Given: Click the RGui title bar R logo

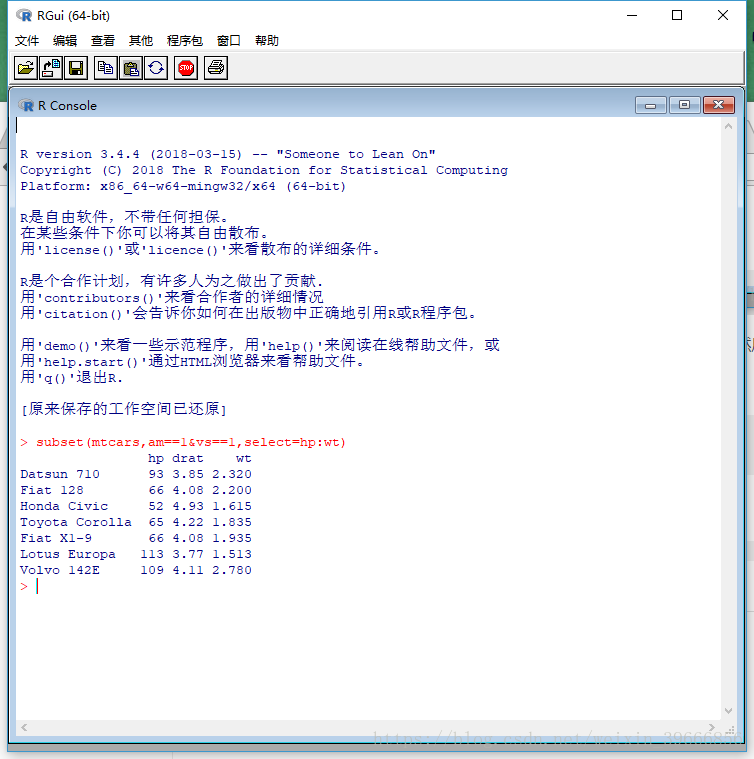Looking at the screenshot, I should pos(24,15).
